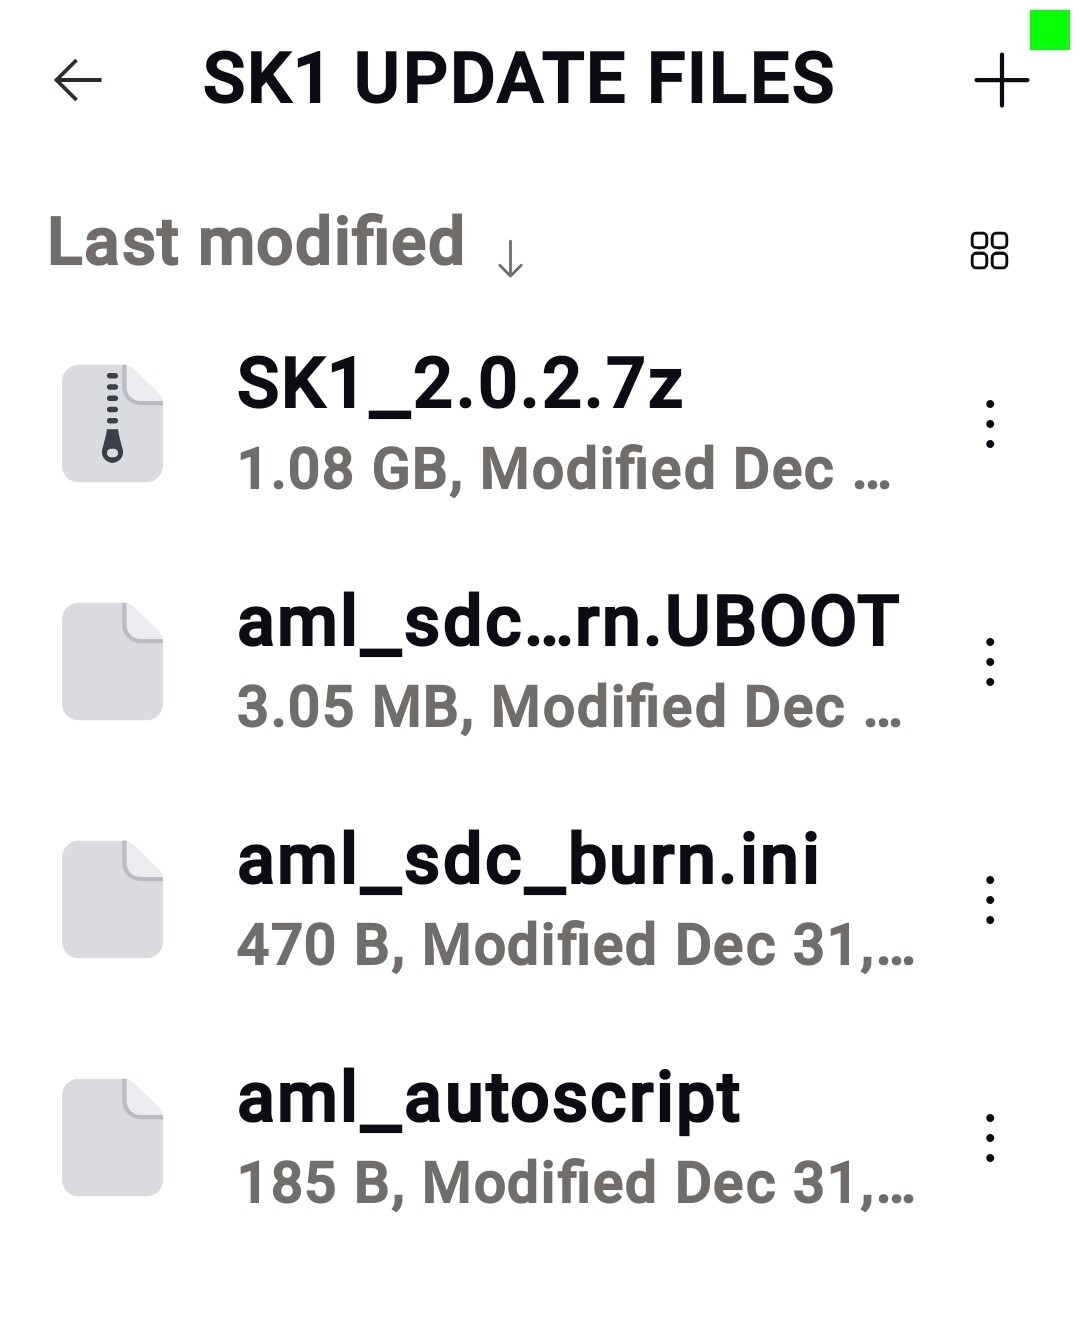Open more options for SK1_2.0.2.7z
Viewport: 1079px width, 1331px height.
tap(989, 424)
